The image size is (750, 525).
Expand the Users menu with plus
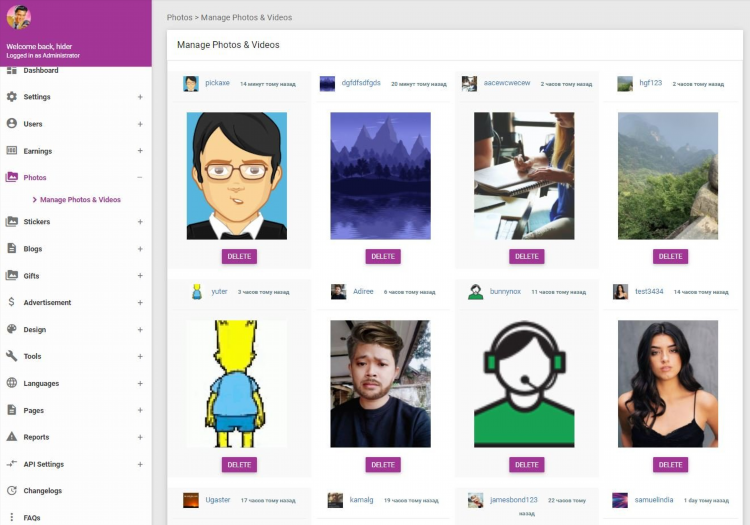[140, 124]
